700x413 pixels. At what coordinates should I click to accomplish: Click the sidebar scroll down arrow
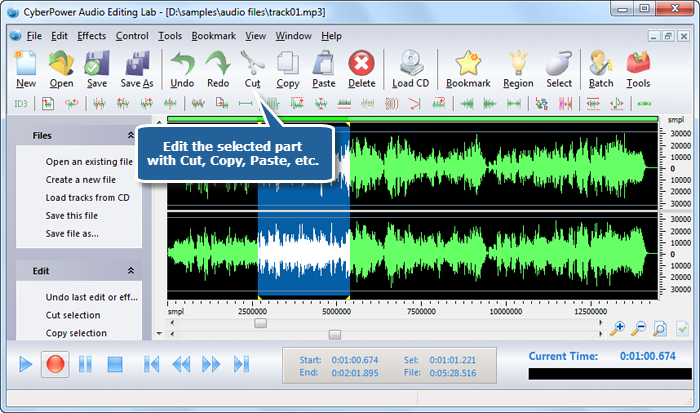(159, 334)
